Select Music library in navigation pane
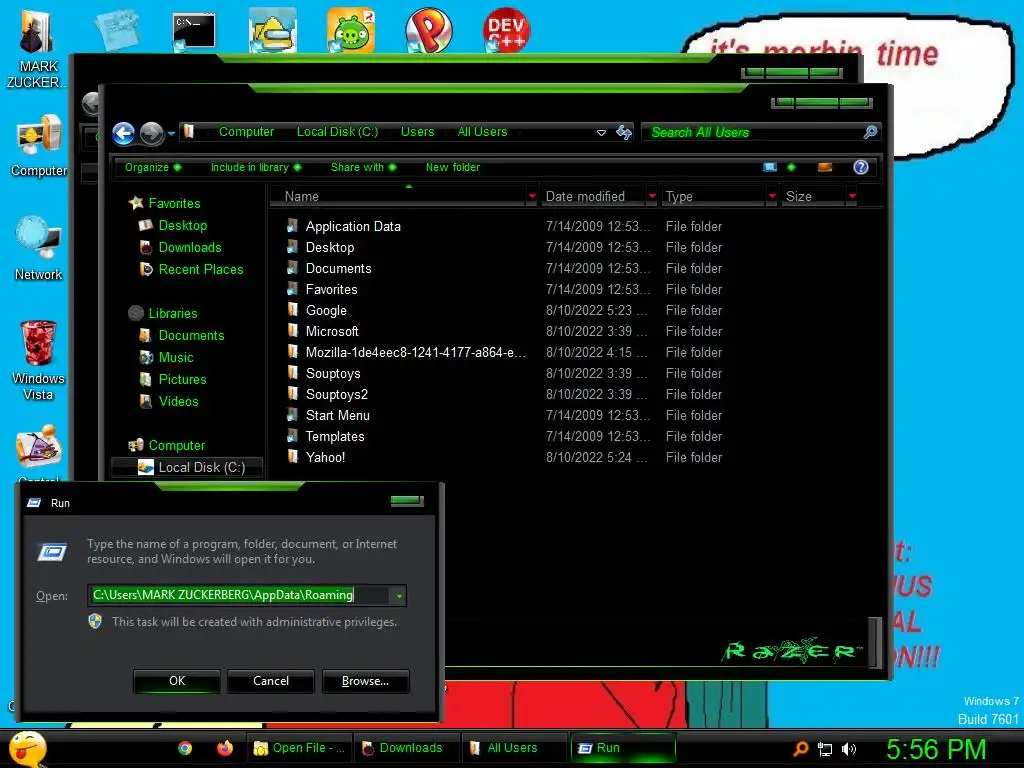 pyautogui.click(x=176, y=358)
